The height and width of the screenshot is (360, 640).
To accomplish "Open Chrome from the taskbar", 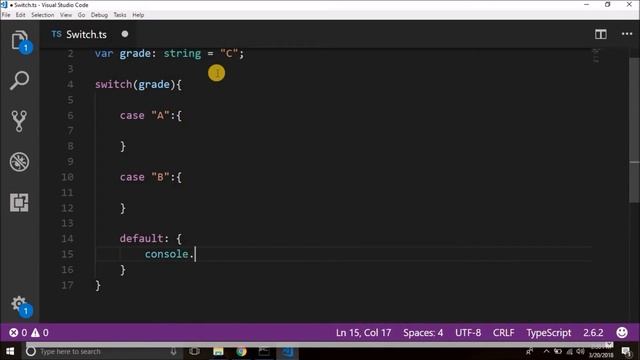I will click(x=241, y=351).
